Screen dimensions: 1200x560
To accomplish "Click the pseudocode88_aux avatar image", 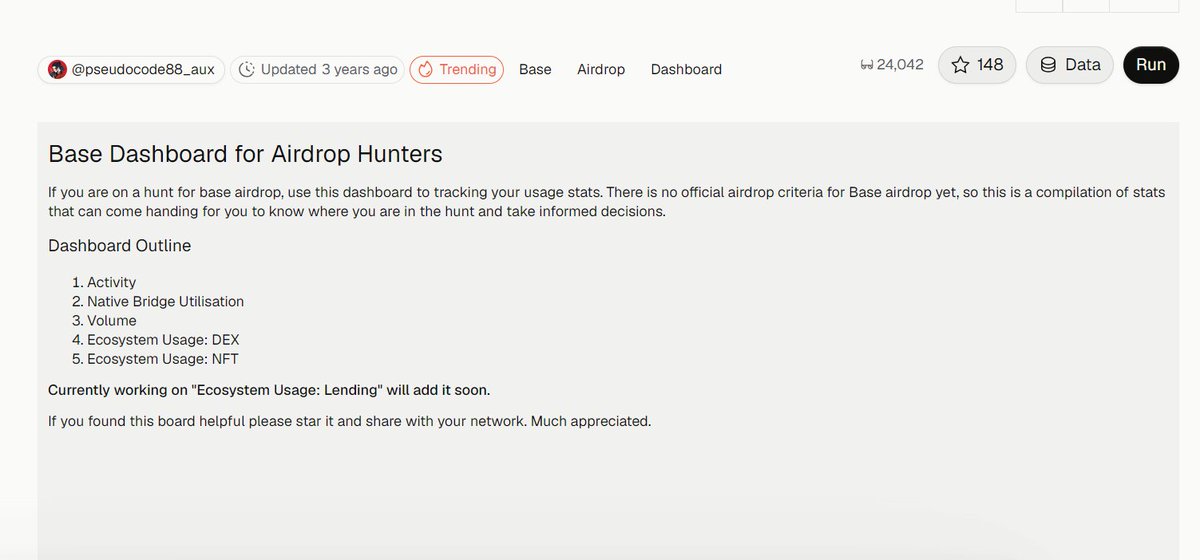I will (57, 69).
